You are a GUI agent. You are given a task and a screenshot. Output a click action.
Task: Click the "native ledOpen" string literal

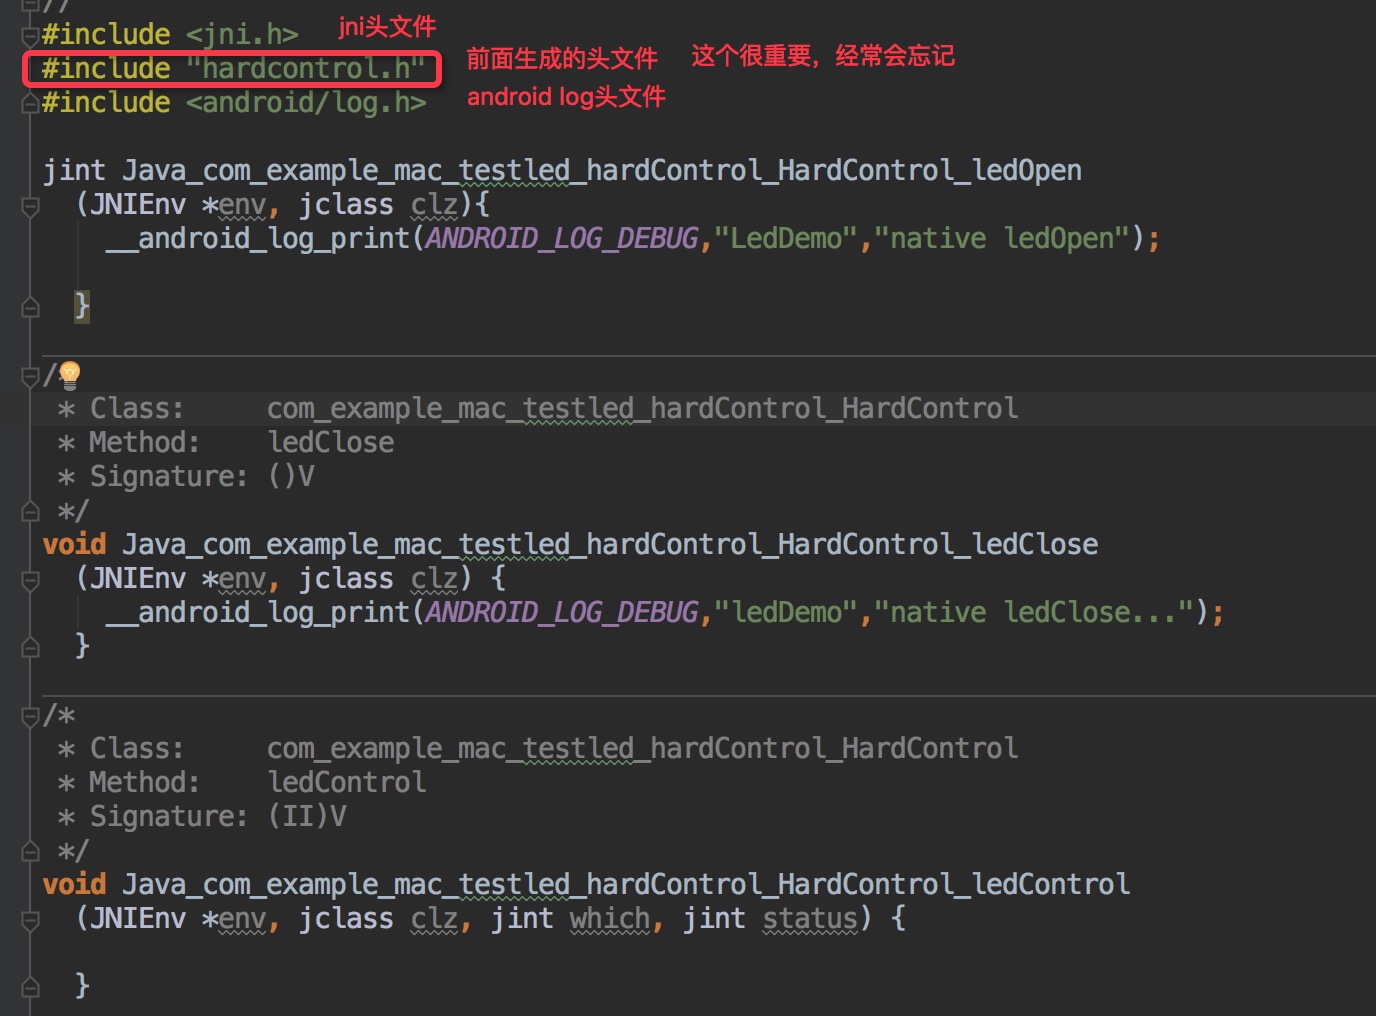pyautogui.click(x=1002, y=239)
